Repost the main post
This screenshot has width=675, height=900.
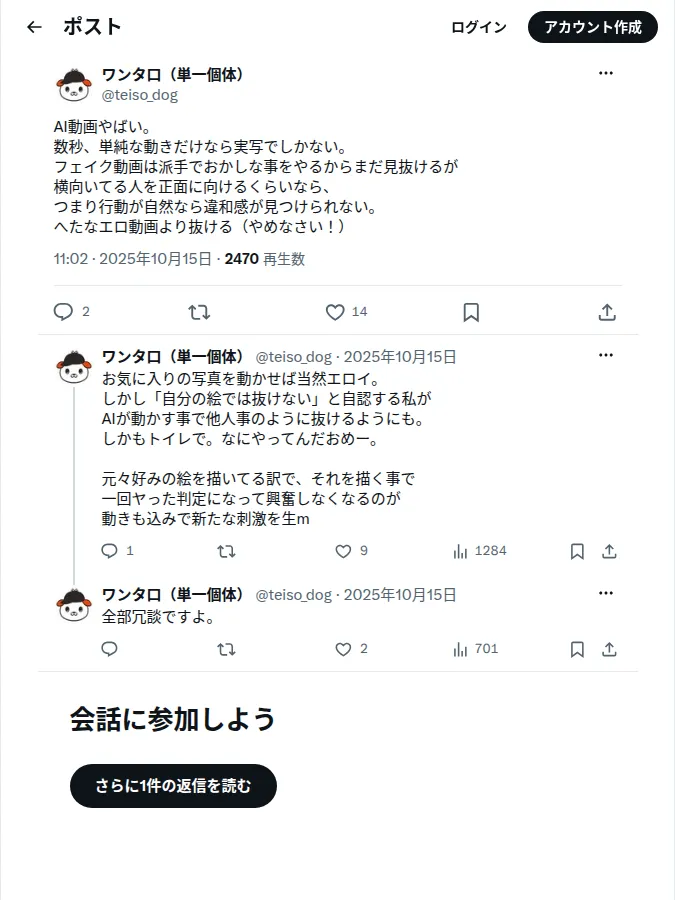pos(199,312)
